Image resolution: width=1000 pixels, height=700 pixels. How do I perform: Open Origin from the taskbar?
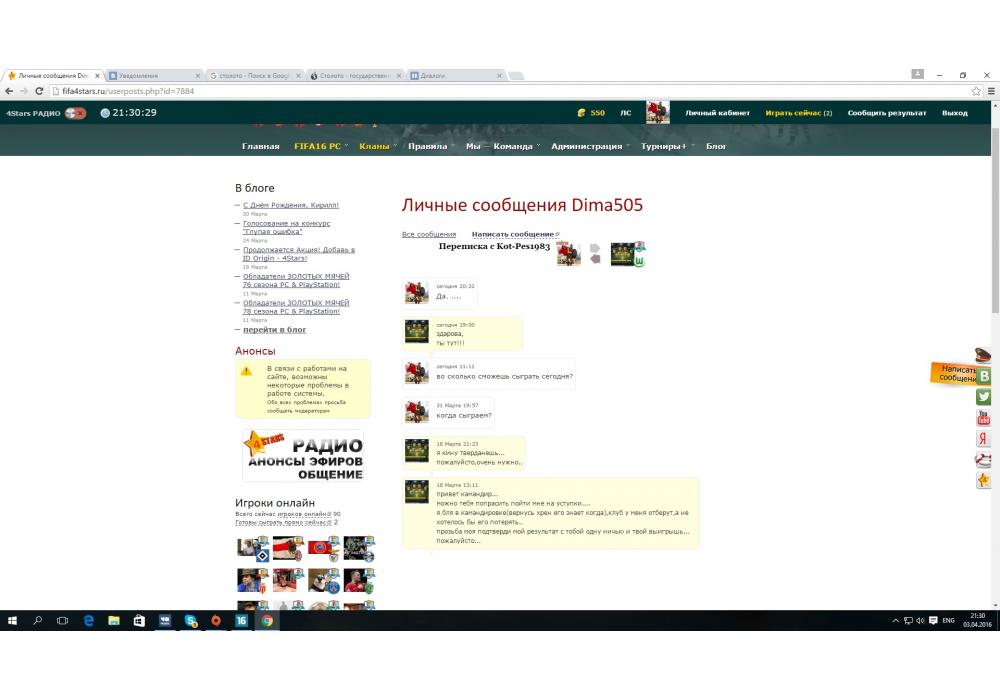pyautogui.click(x=216, y=620)
